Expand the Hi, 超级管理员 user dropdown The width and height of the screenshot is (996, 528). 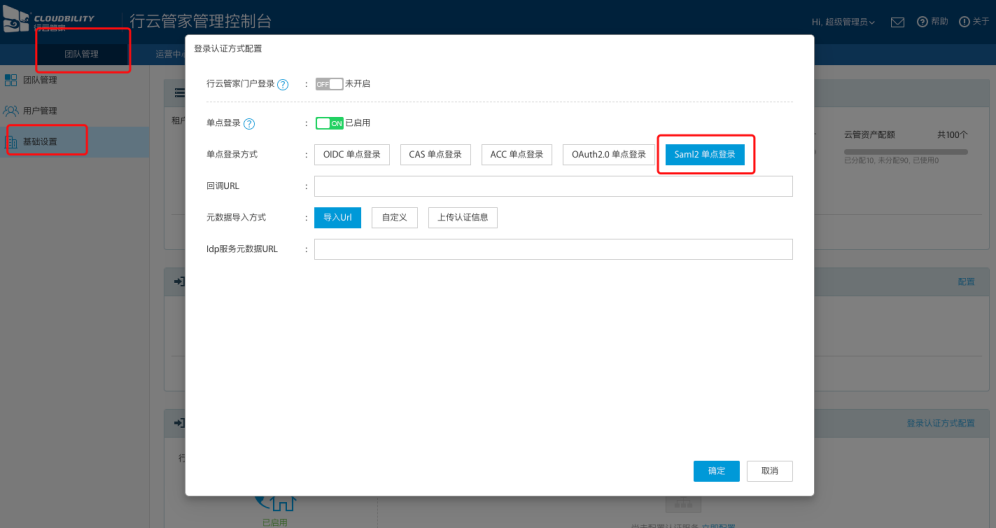pyautogui.click(x=843, y=22)
